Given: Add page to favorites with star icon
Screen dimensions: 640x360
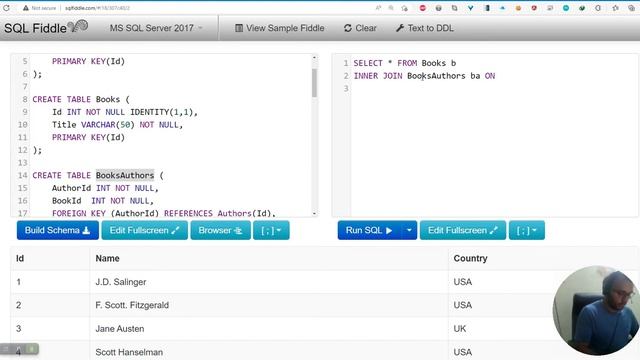Looking at the screenshot, I should pyautogui.click(x=404, y=8).
